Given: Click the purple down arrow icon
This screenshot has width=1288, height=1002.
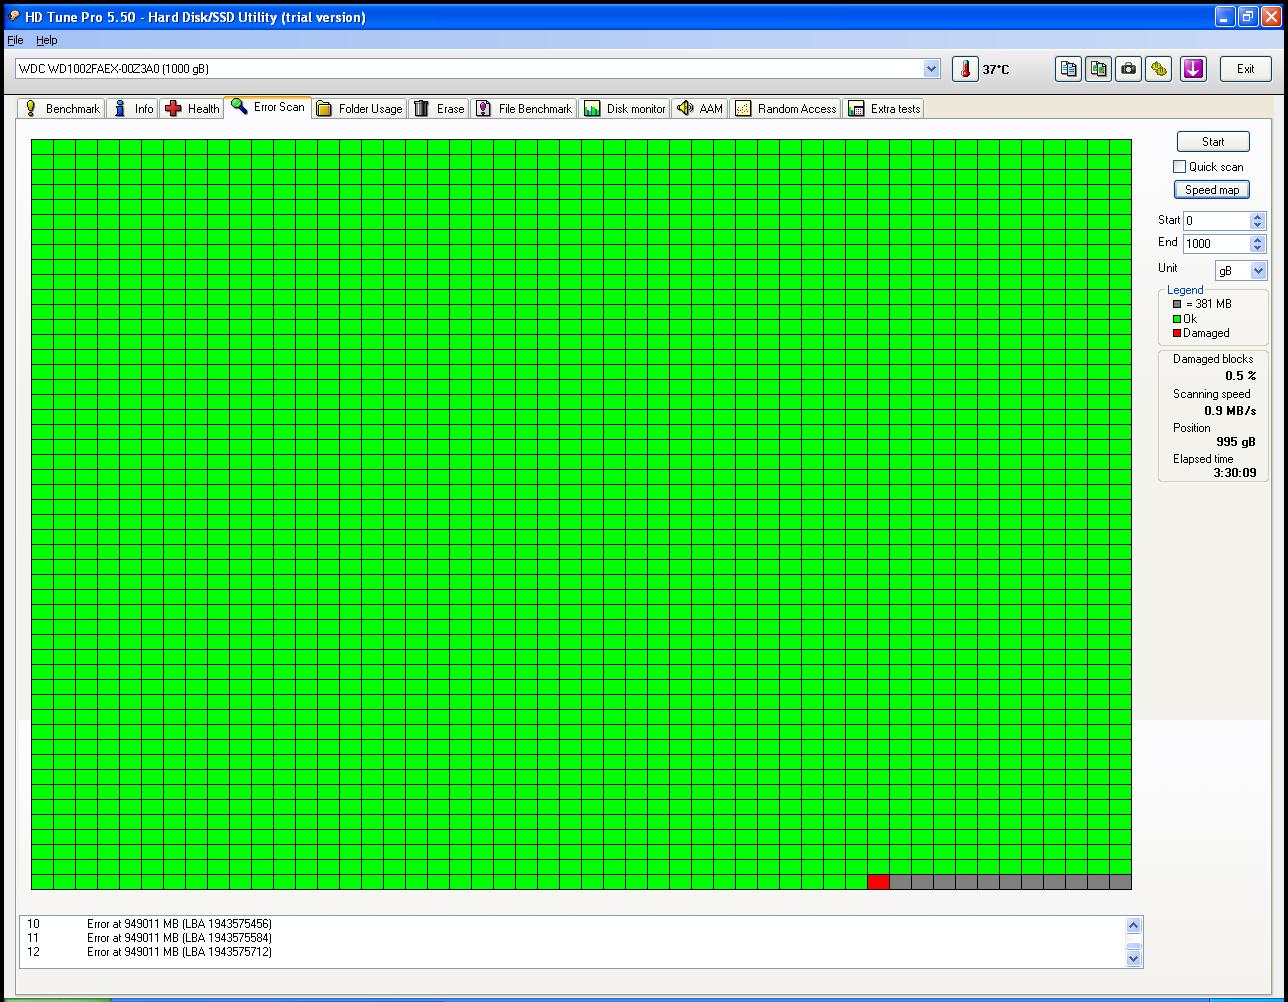Looking at the screenshot, I should [x=1193, y=69].
